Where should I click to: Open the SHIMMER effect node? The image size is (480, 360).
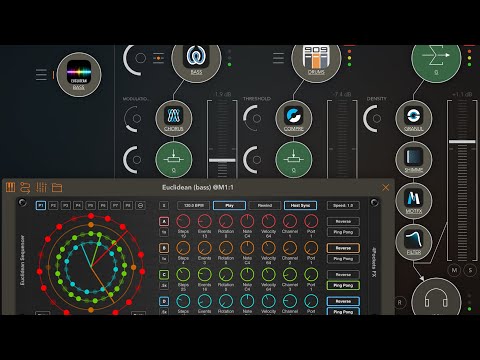tap(414, 160)
